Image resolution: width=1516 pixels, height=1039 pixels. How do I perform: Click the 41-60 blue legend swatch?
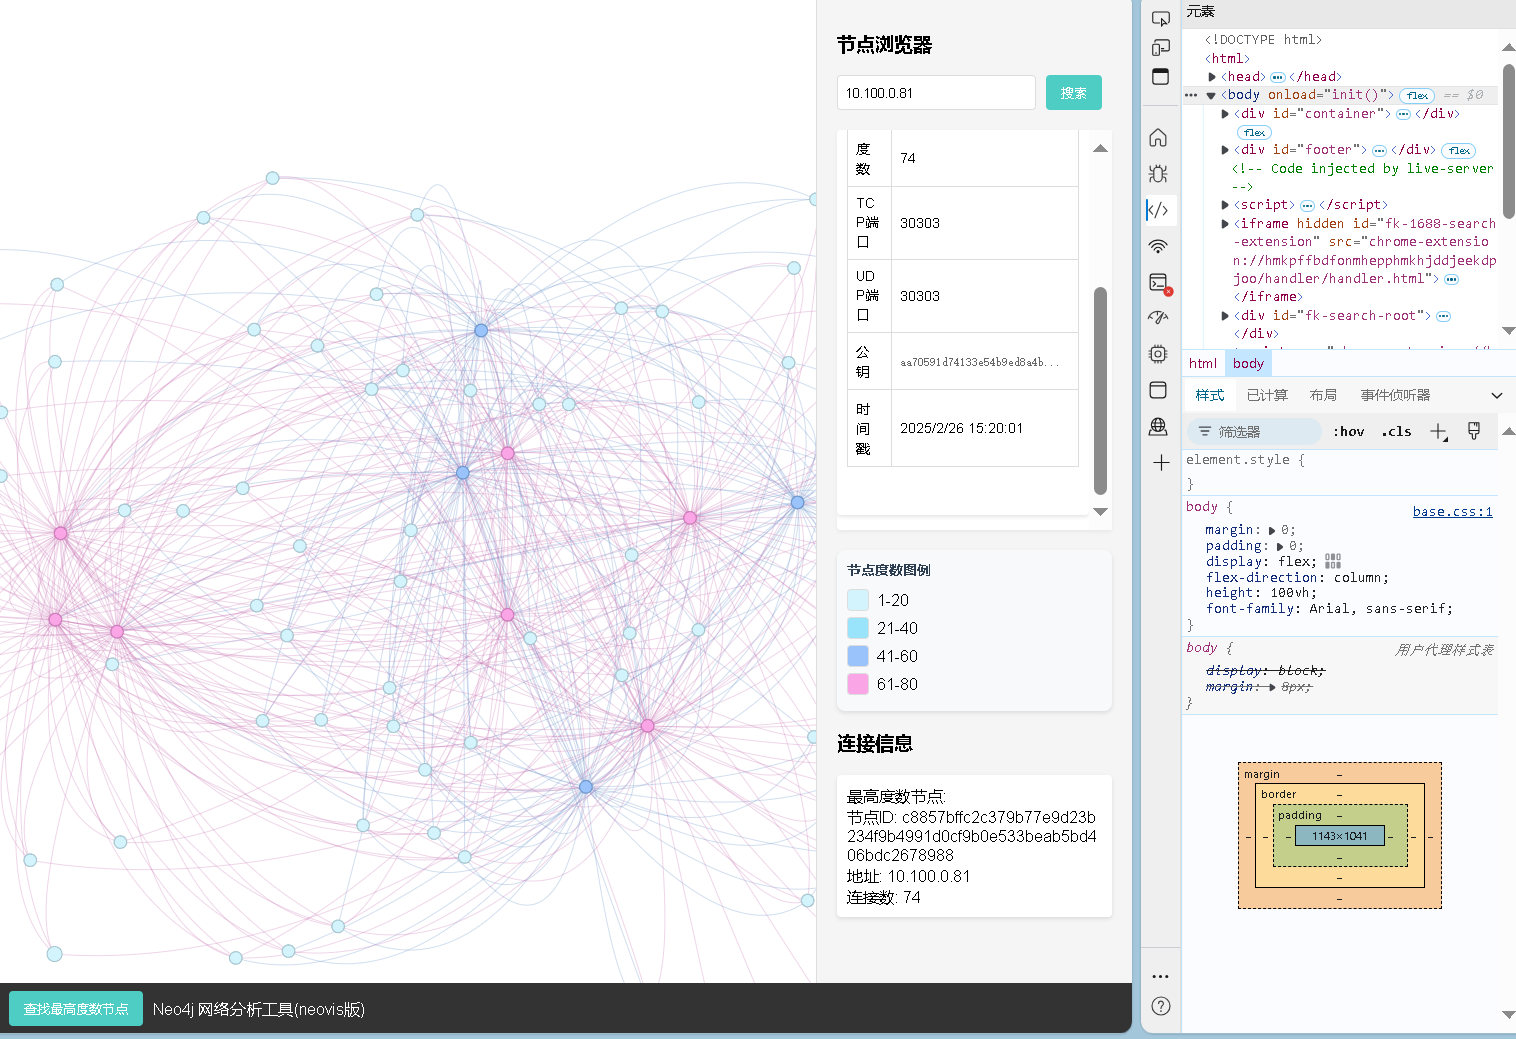(858, 656)
